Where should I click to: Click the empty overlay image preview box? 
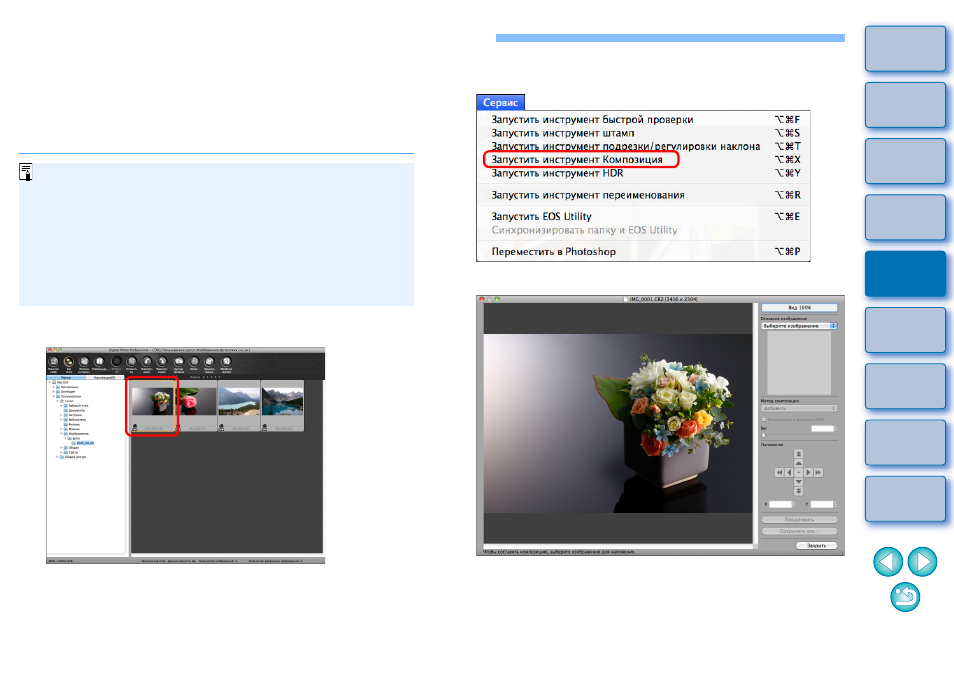(799, 363)
